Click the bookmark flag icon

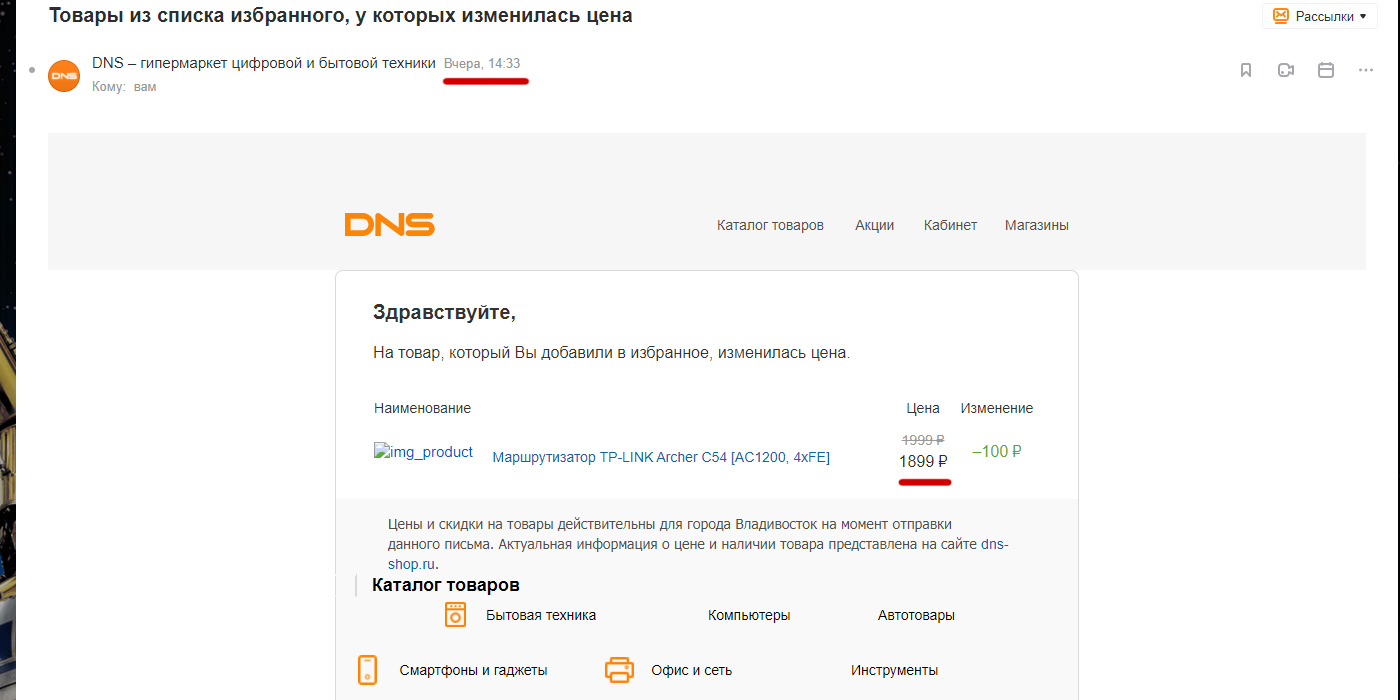(x=1246, y=70)
